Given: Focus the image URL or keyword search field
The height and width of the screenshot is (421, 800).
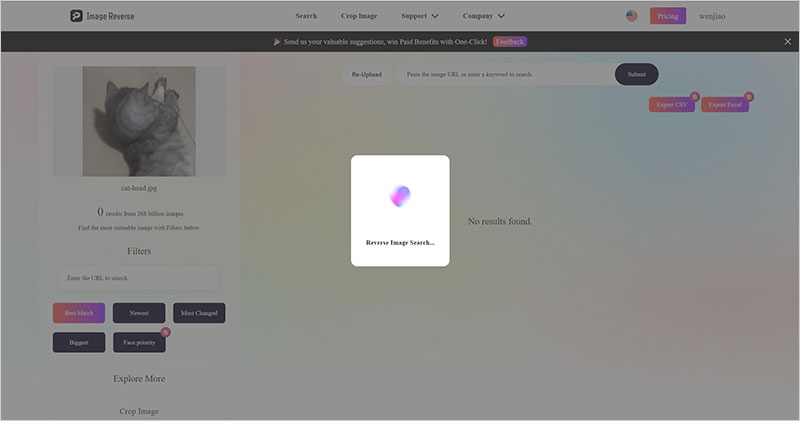Looking at the screenshot, I should (x=506, y=75).
